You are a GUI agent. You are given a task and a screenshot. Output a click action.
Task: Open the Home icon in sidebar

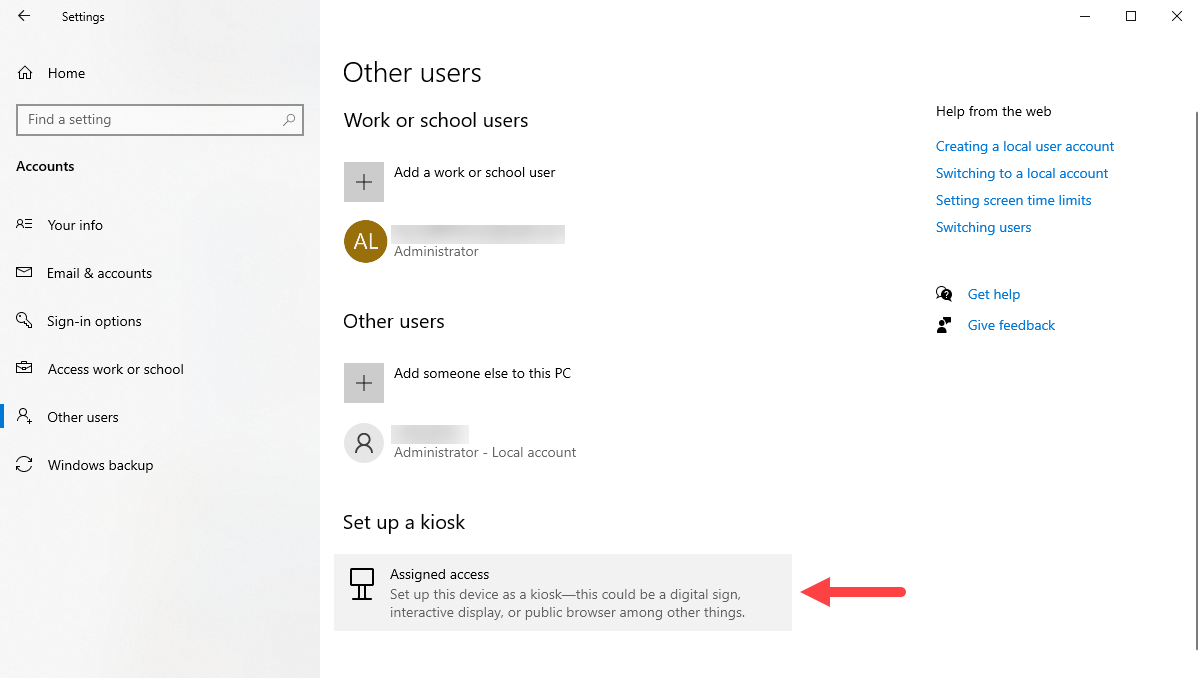pos(25,73)
